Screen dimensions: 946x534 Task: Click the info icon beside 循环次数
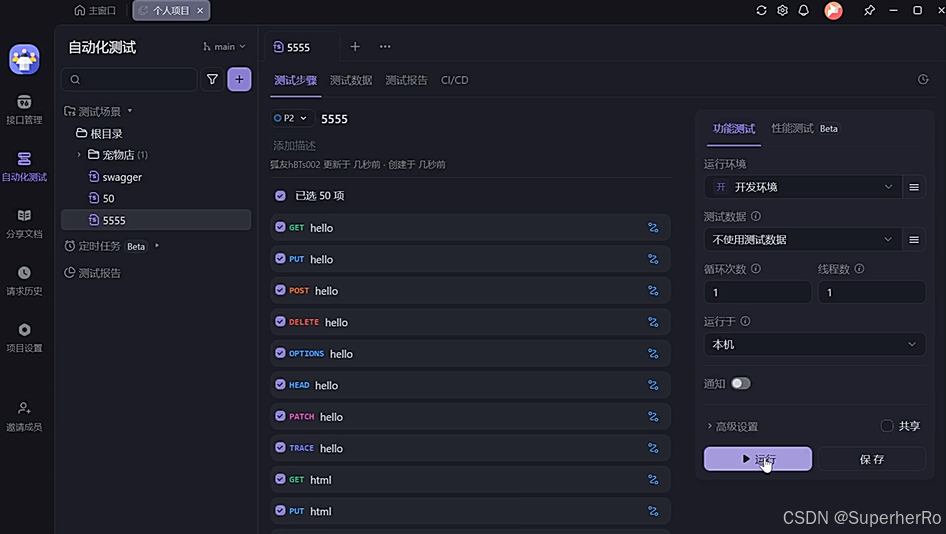click(756, 269)
